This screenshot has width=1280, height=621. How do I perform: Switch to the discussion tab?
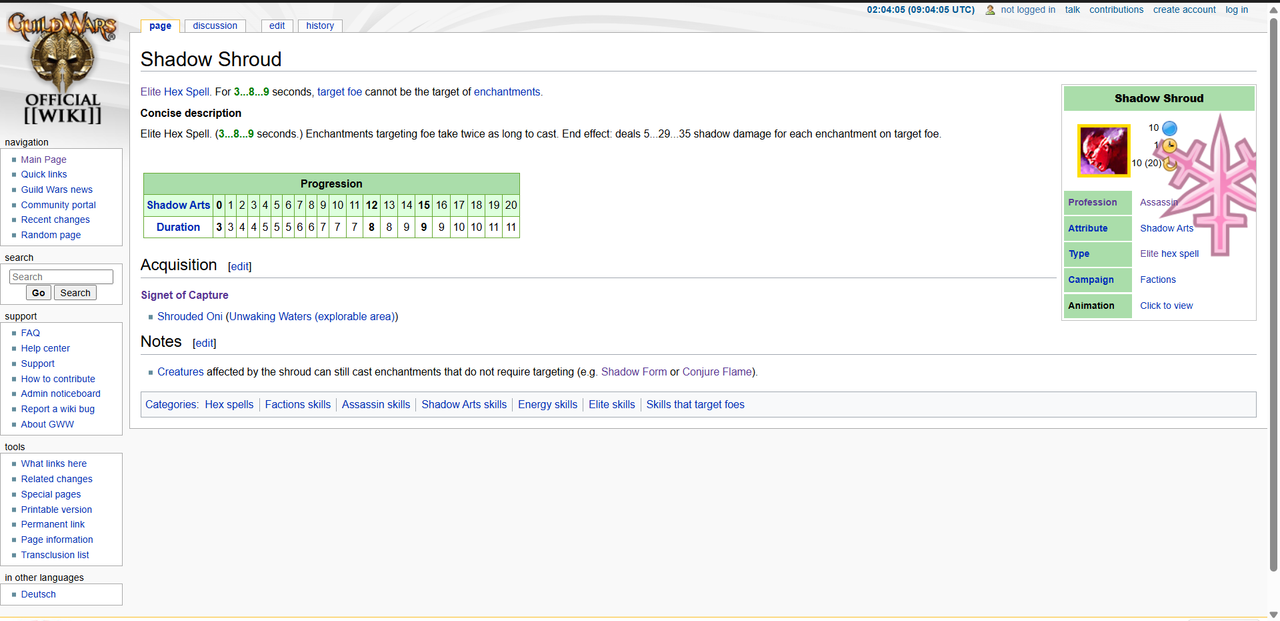click(215, 26)
